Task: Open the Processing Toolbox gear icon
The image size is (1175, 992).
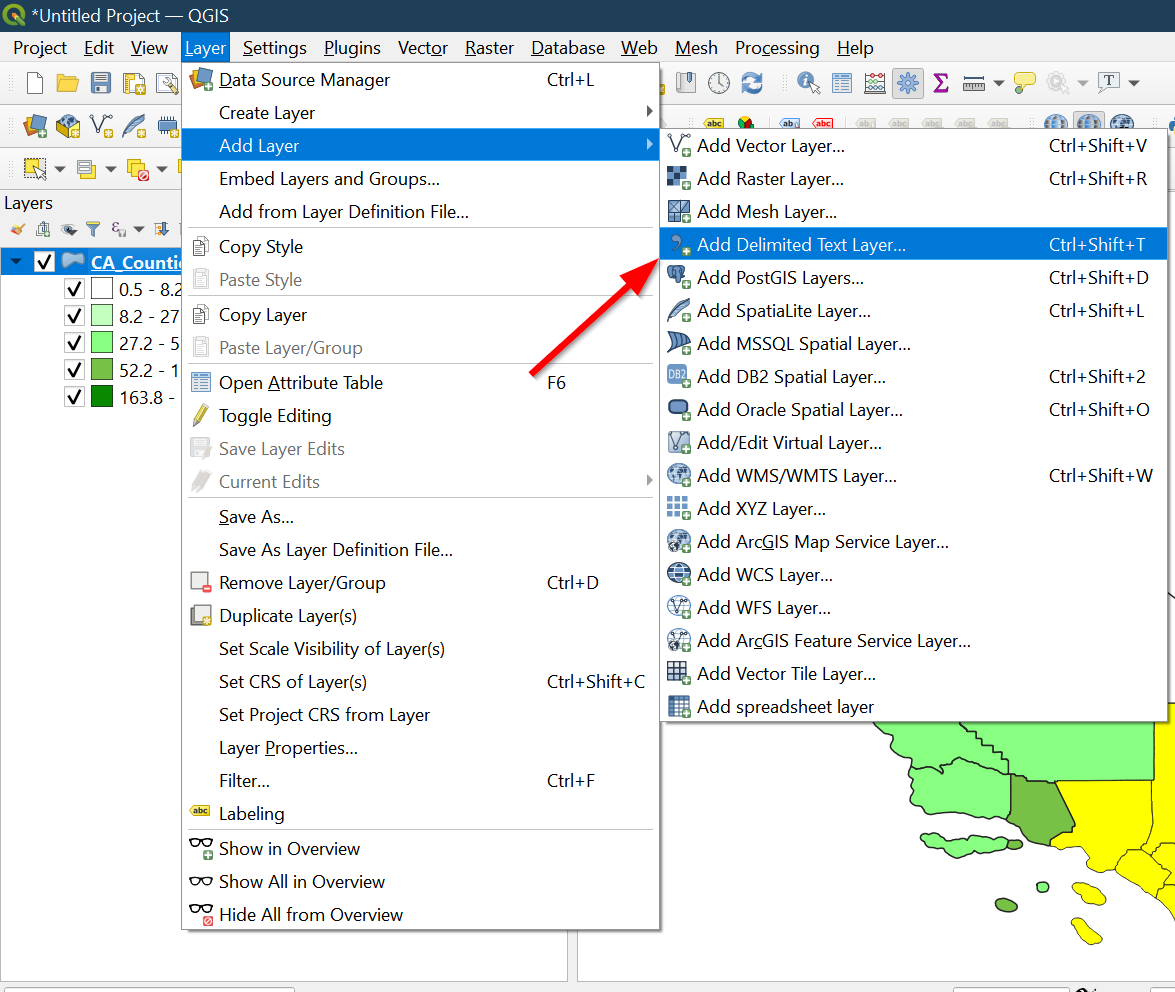Action: tap(908, 82)
